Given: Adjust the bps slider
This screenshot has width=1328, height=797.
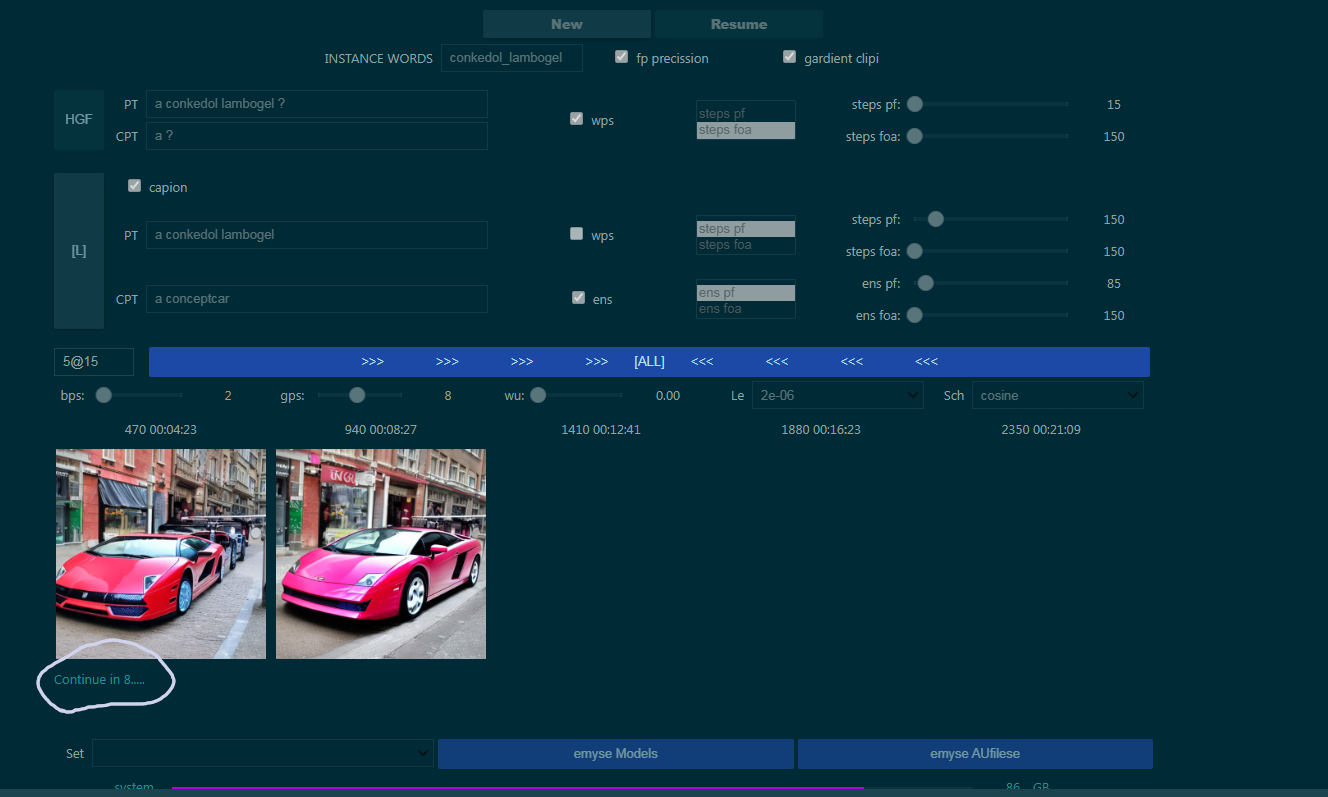Looking at the screenshot, I should click(x=138, y=395).
